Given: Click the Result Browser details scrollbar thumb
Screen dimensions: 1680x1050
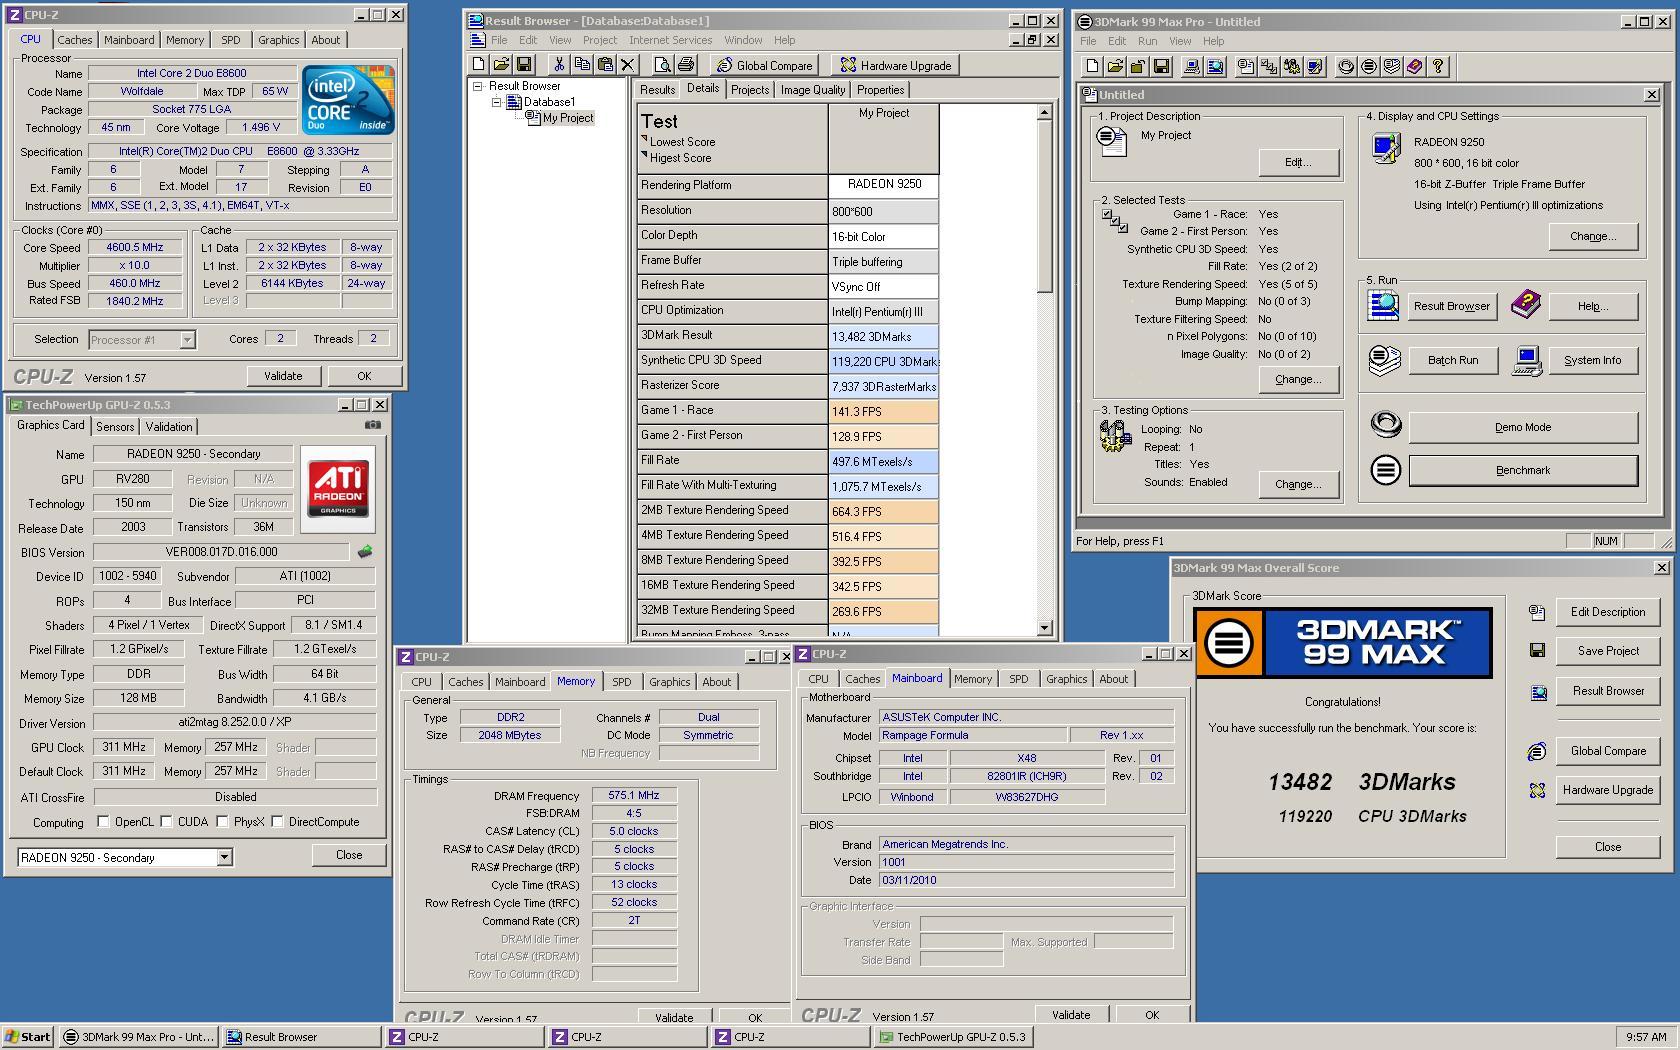Looking at the screenshot, I should tap(1045, 207).
